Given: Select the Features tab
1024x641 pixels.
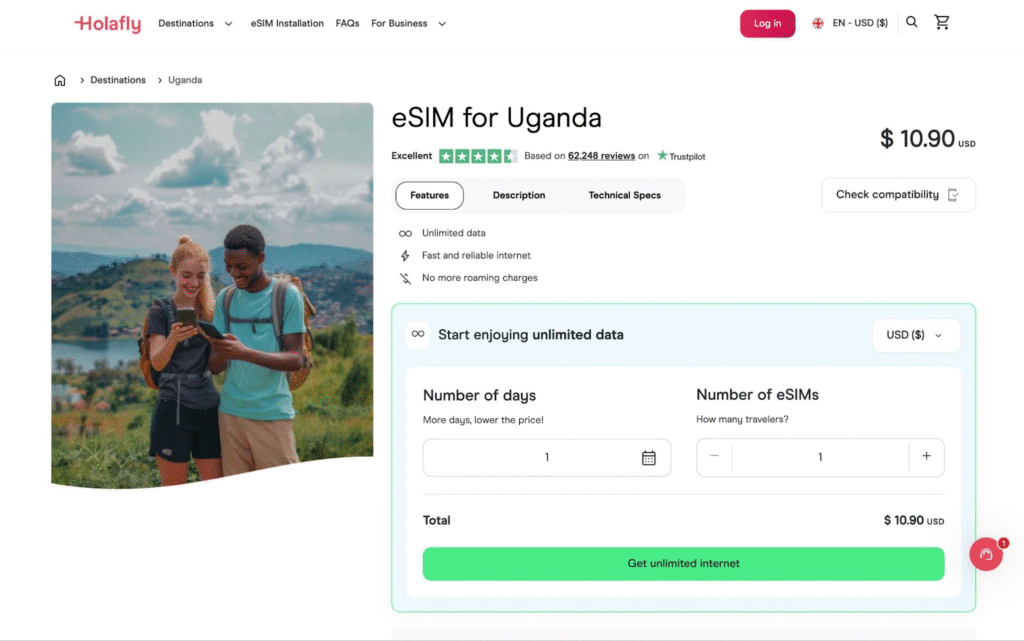Looking at the screenshot, I should click(x=429, y=195).
